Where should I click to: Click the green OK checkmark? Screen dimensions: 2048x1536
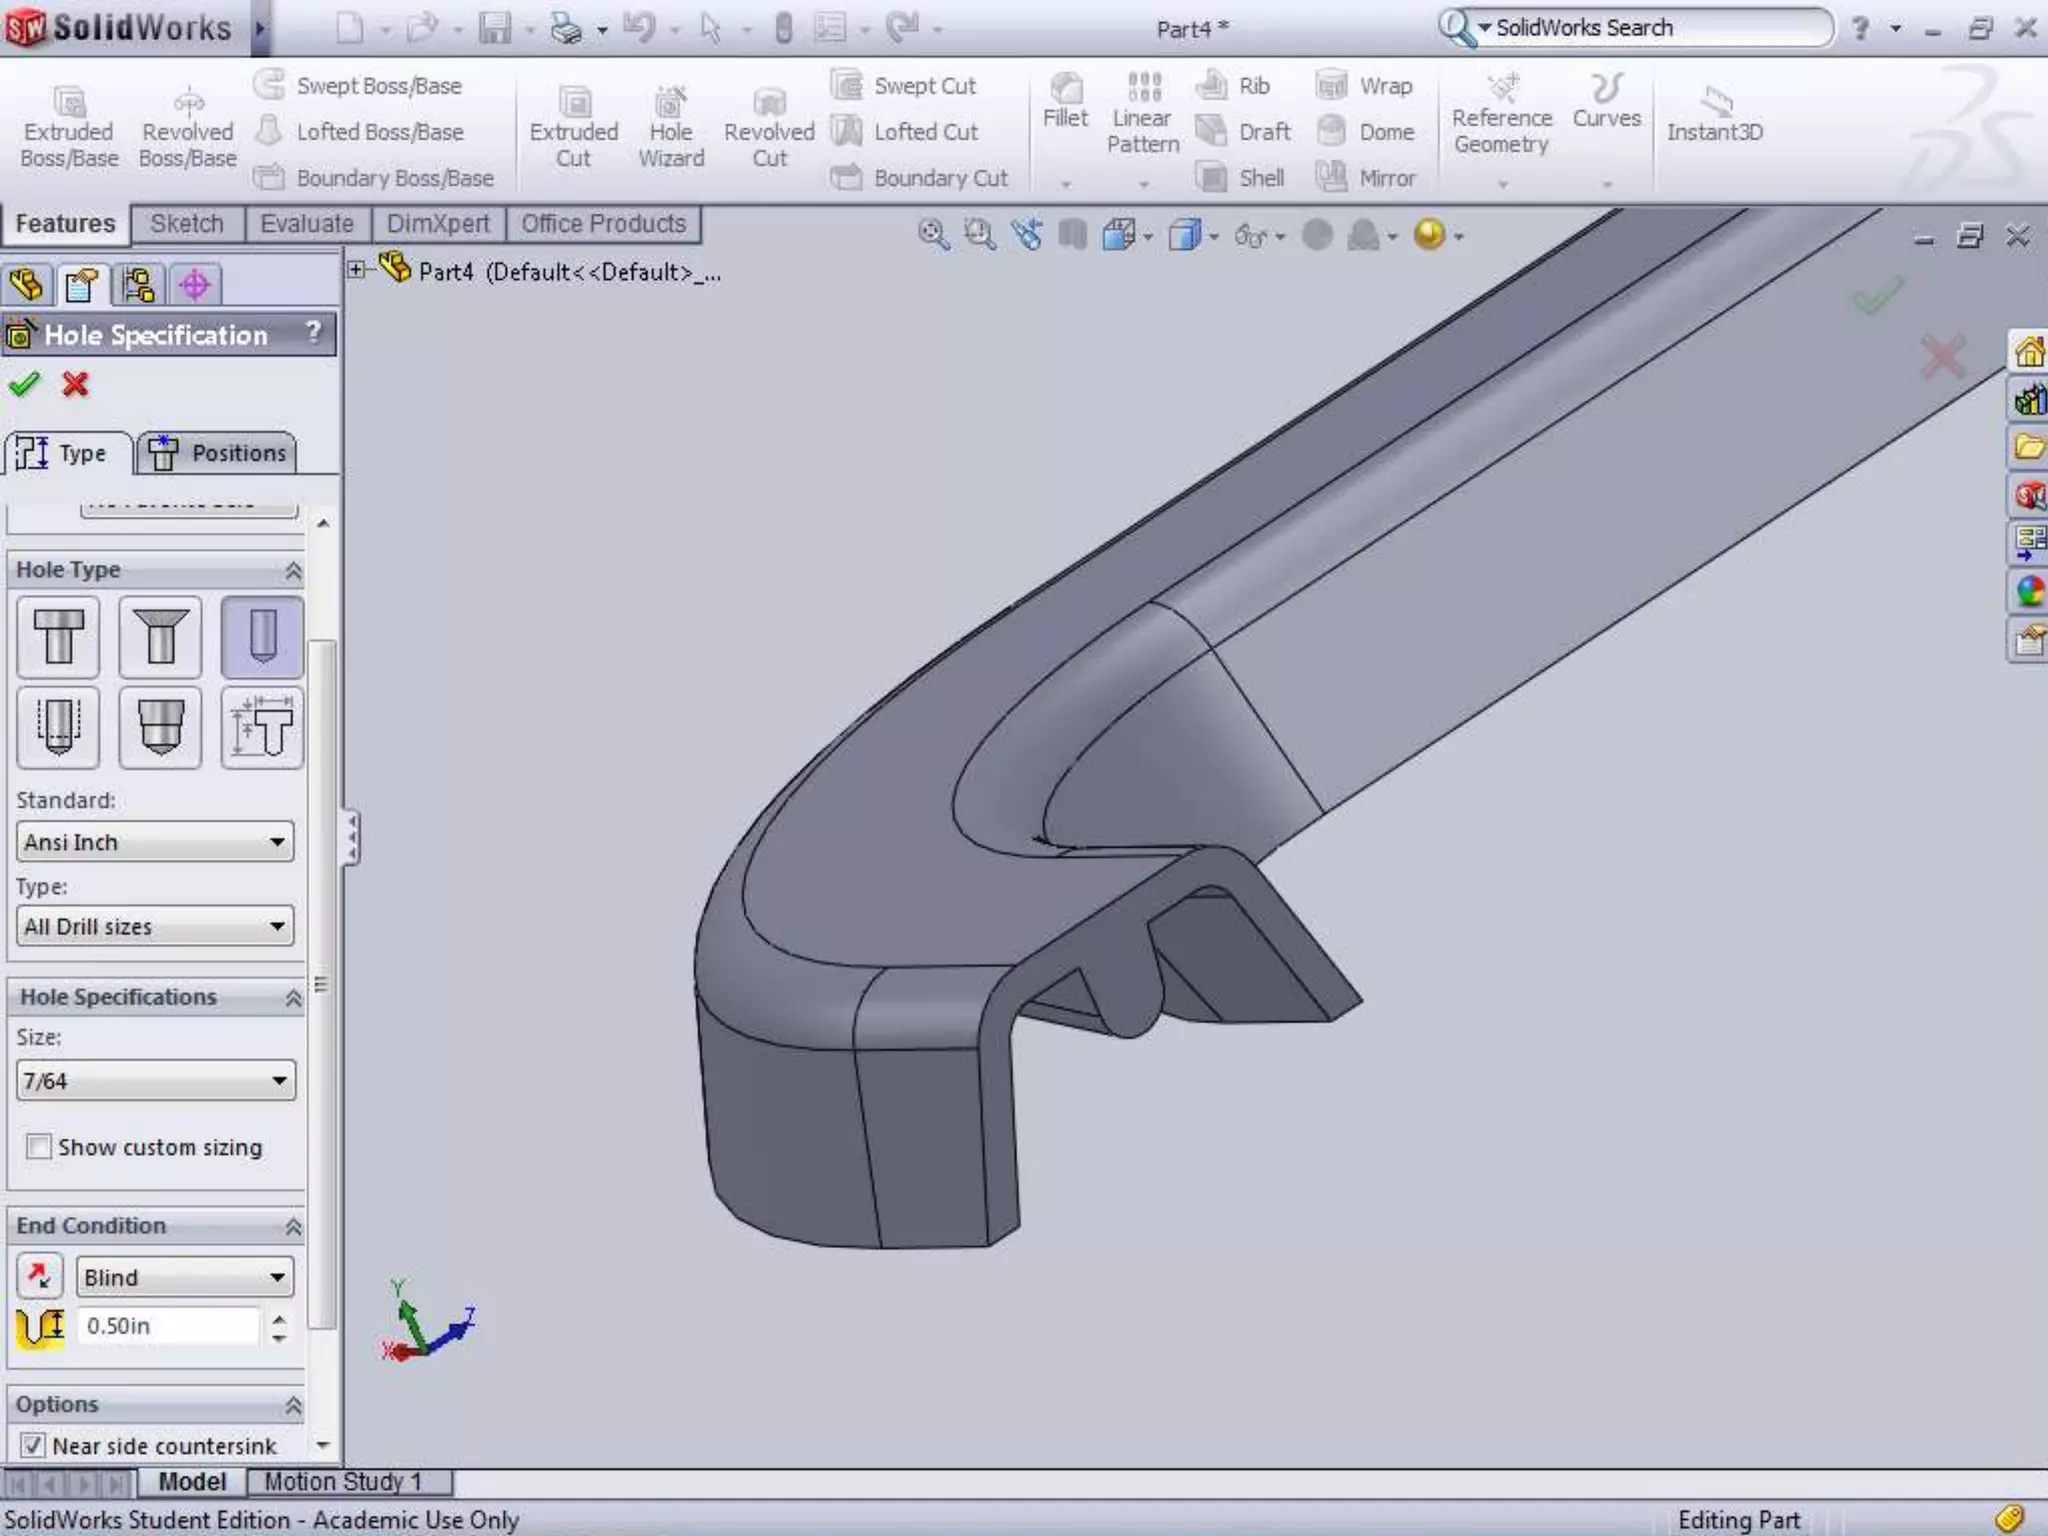pyautogui.click(x=24, y=384)
